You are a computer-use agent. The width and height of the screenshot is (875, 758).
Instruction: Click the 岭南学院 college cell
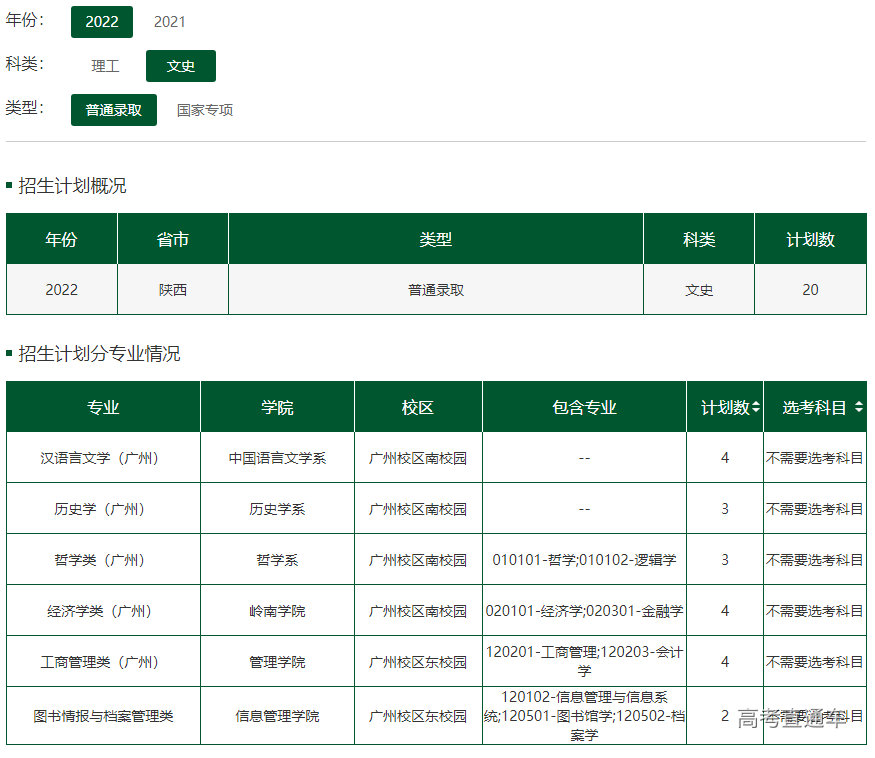pyautogui.click(x=277, y=610)
